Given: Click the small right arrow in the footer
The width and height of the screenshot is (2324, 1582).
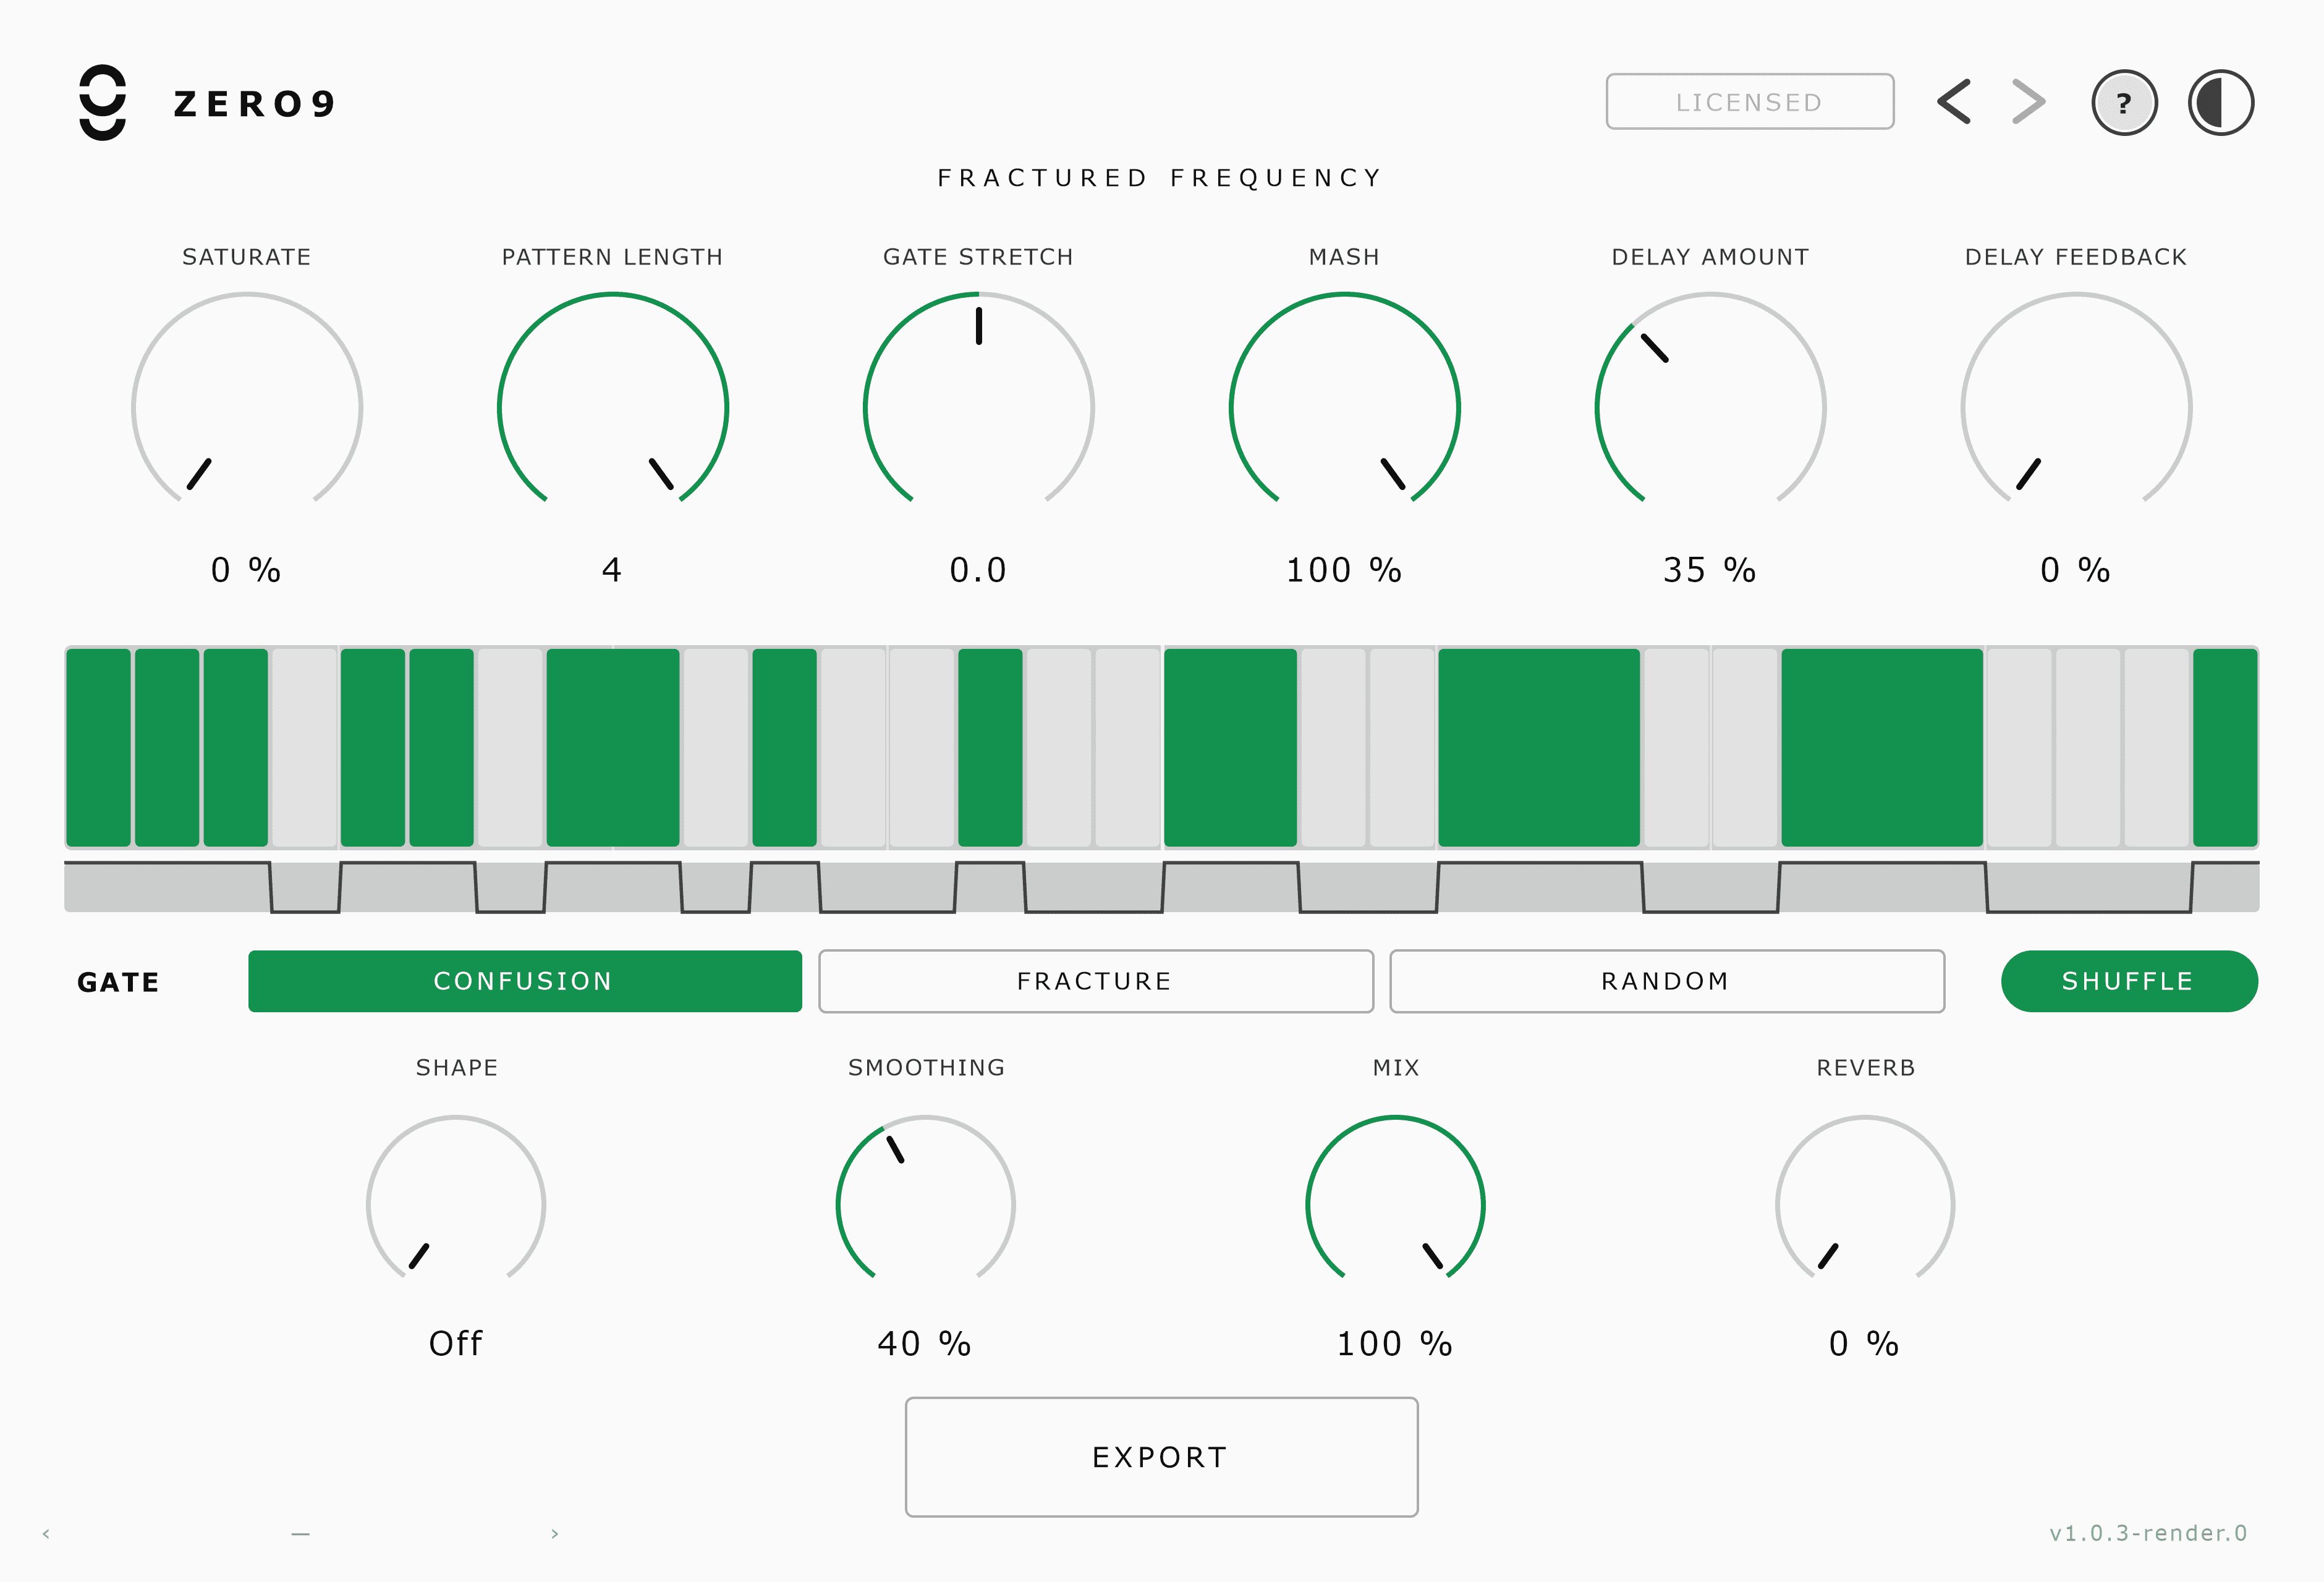Looking at the screenshot, I should (x=555, y=1533).
